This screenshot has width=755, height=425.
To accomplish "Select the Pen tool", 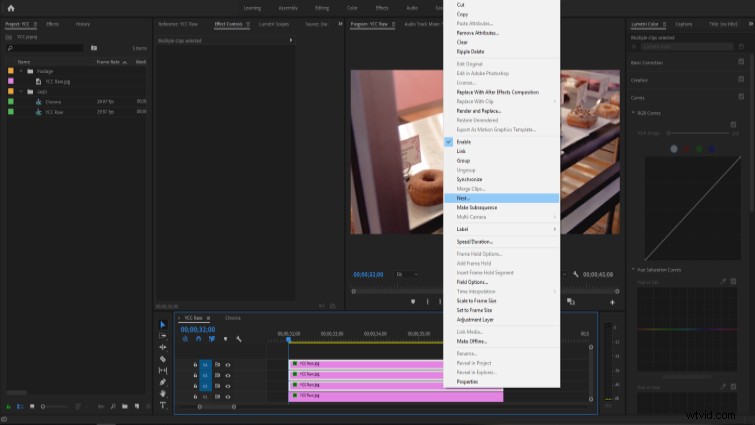I will click(163, 382).
